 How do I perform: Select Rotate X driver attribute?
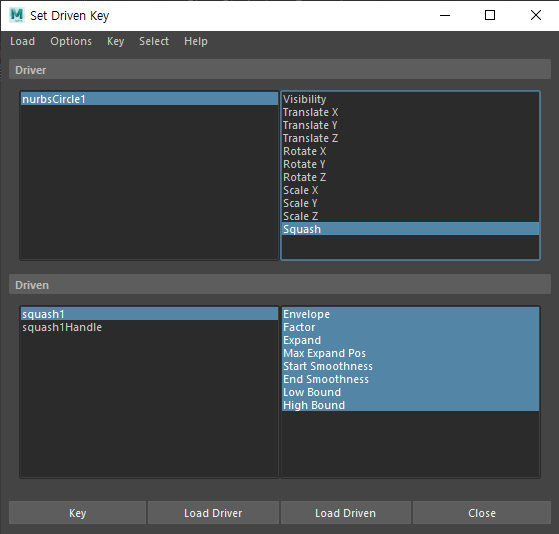click(x=410, y=151)
